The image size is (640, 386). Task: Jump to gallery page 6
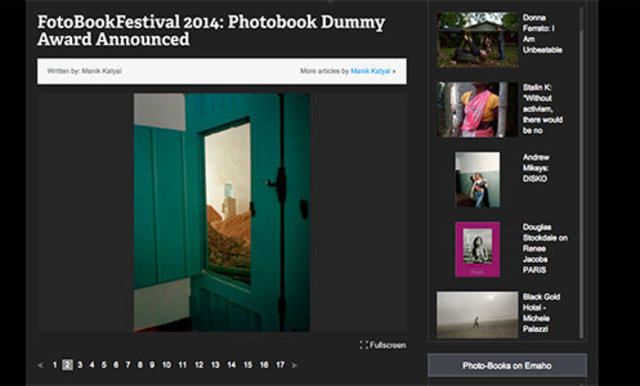pyautogui.click(x=116, y=365)
